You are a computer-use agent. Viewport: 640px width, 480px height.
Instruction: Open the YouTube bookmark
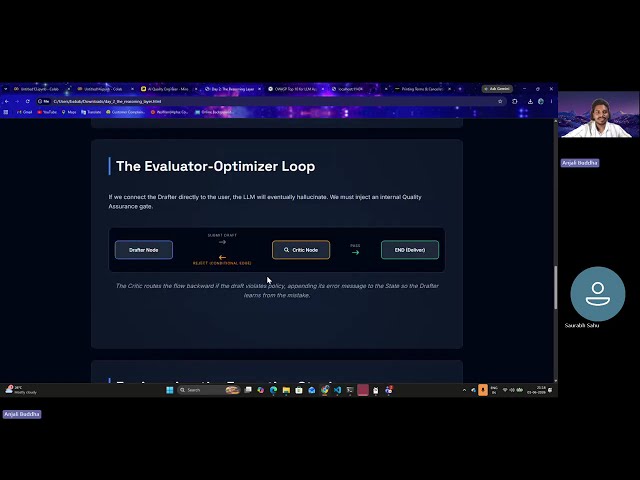[x=47, y=112]
